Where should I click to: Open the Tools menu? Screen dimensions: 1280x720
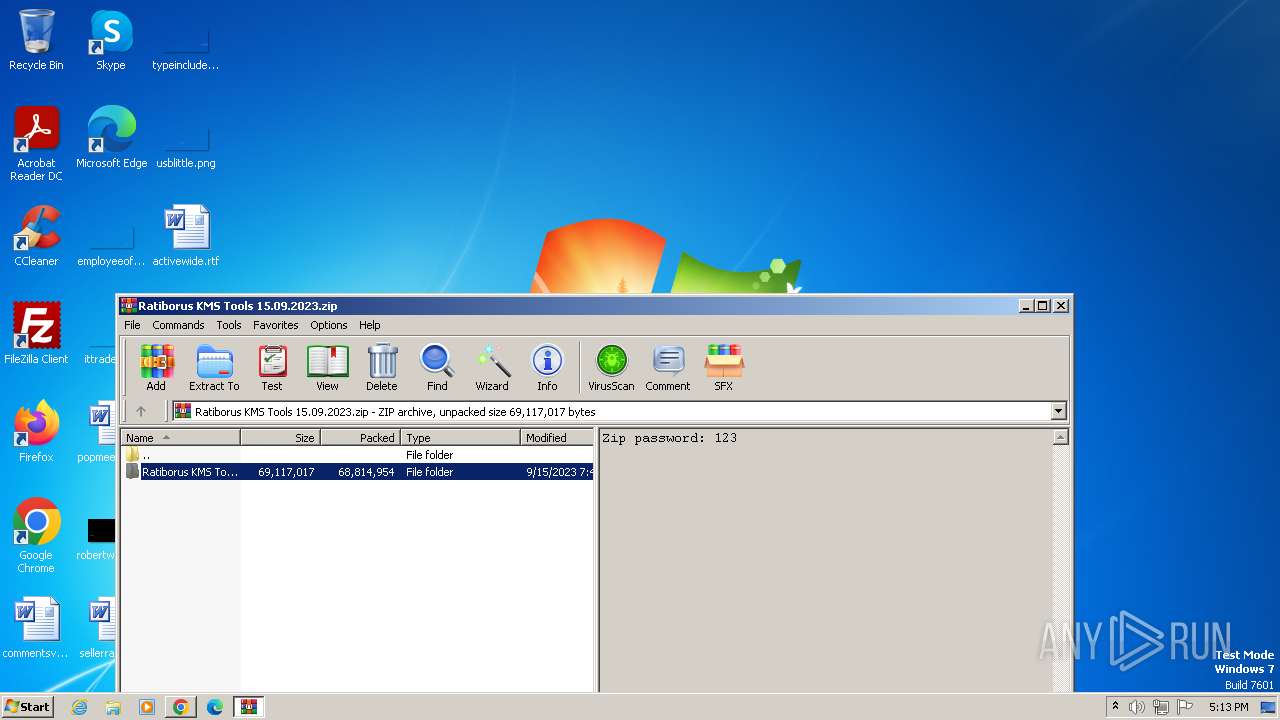coord(229,325)
